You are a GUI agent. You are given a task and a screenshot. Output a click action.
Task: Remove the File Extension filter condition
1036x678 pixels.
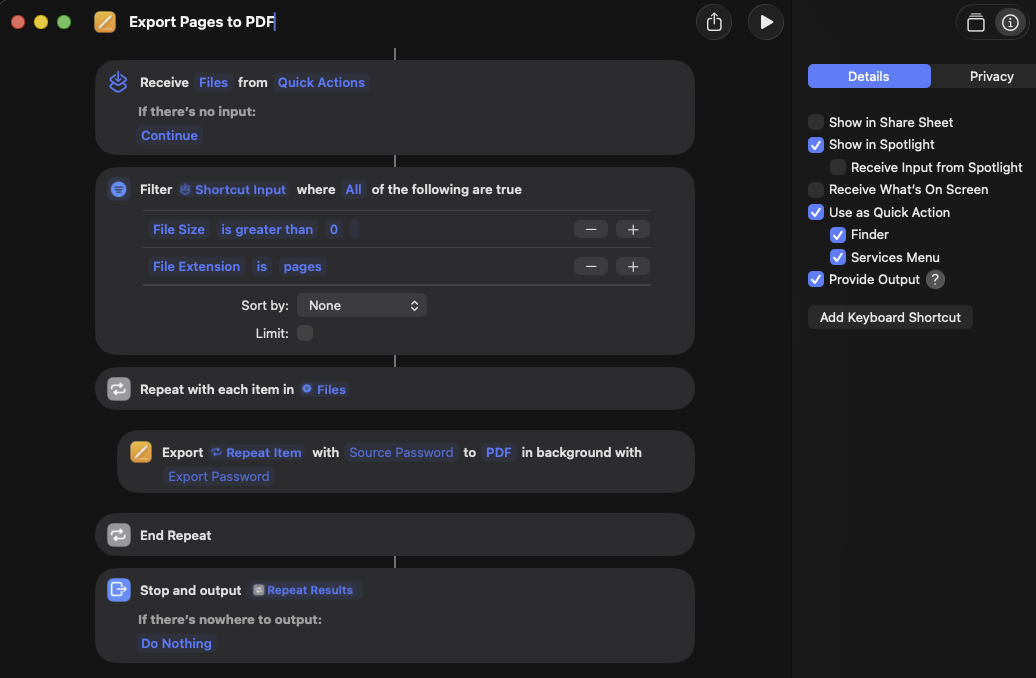coord(591,266)
